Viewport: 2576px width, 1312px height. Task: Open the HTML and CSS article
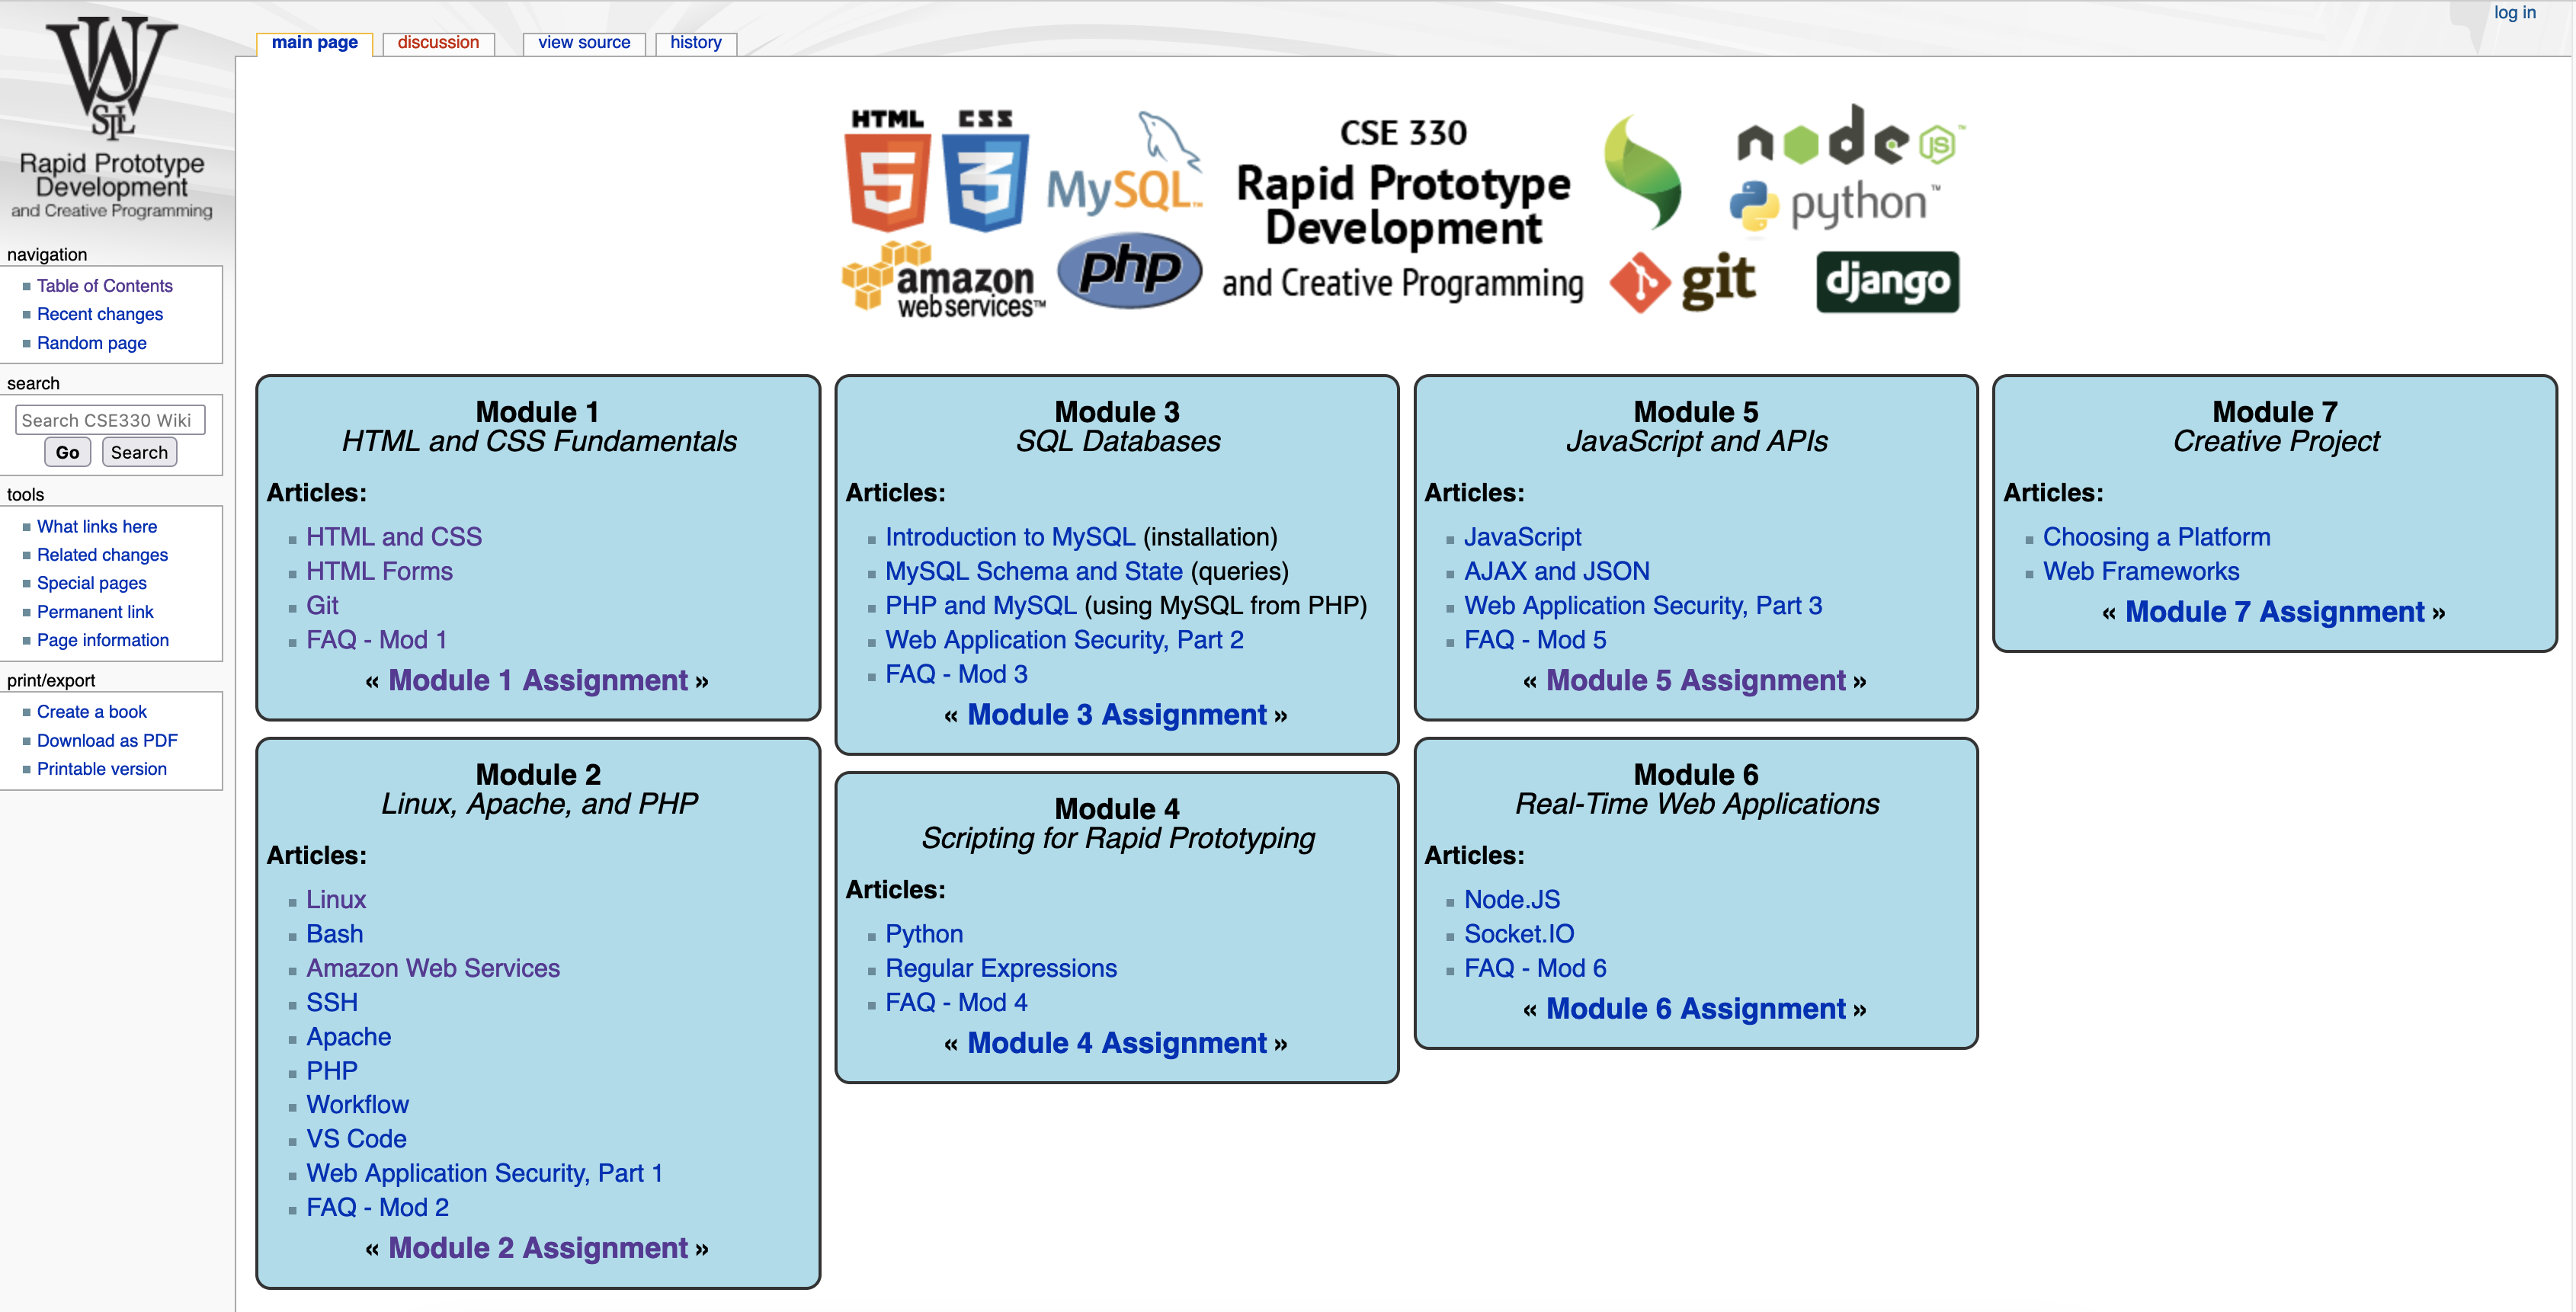click(394, 537)
